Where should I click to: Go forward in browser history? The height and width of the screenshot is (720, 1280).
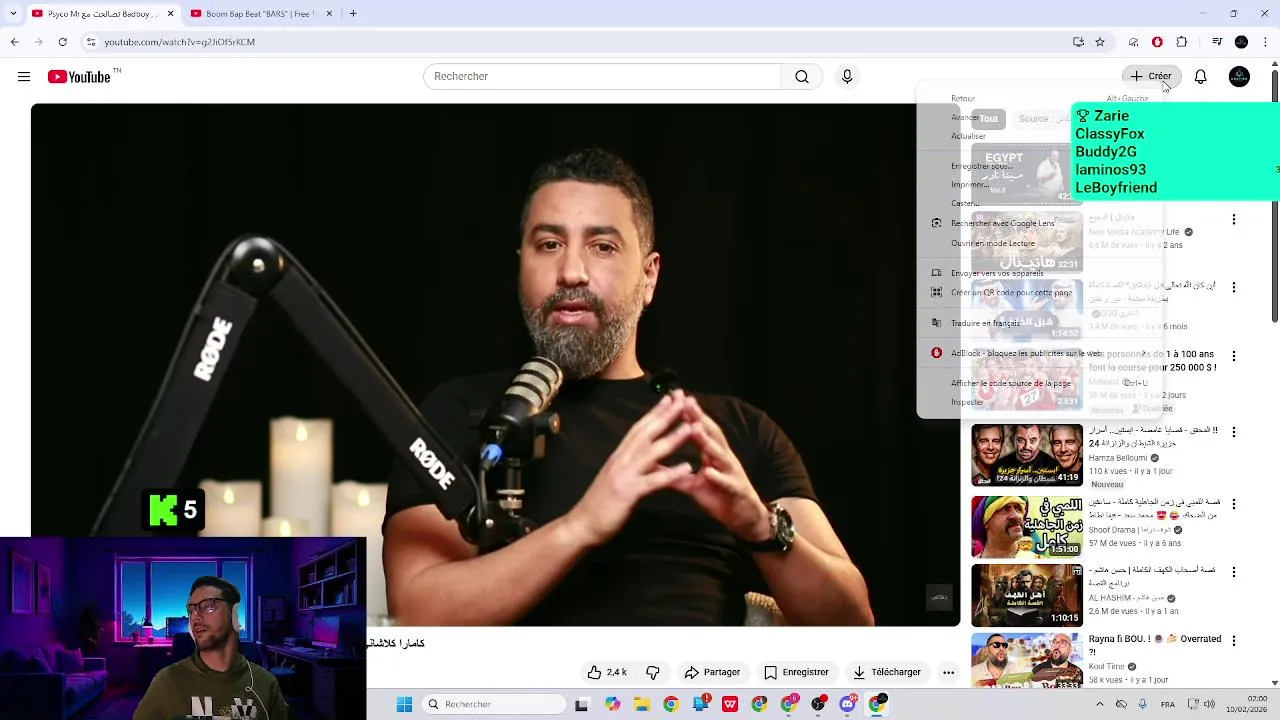point(38,42)
